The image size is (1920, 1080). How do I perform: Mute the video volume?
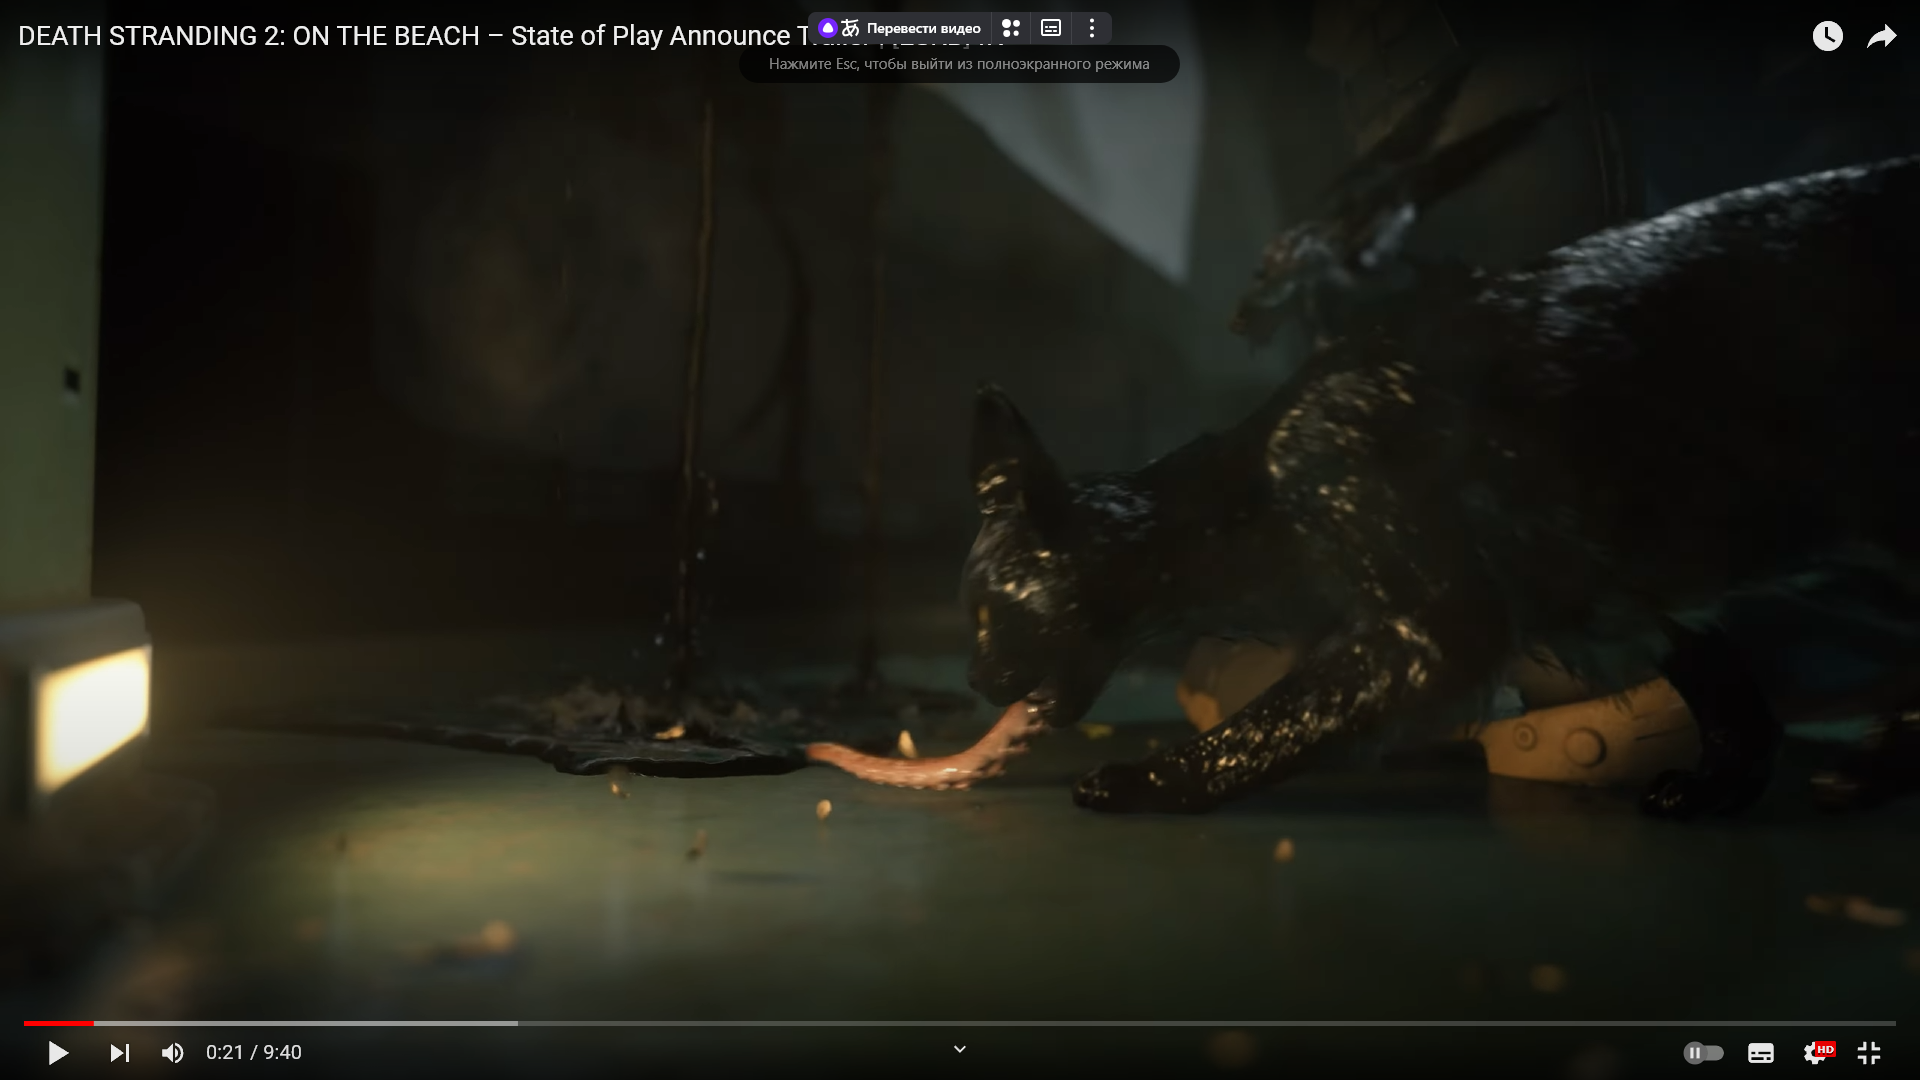point(172,1053)
